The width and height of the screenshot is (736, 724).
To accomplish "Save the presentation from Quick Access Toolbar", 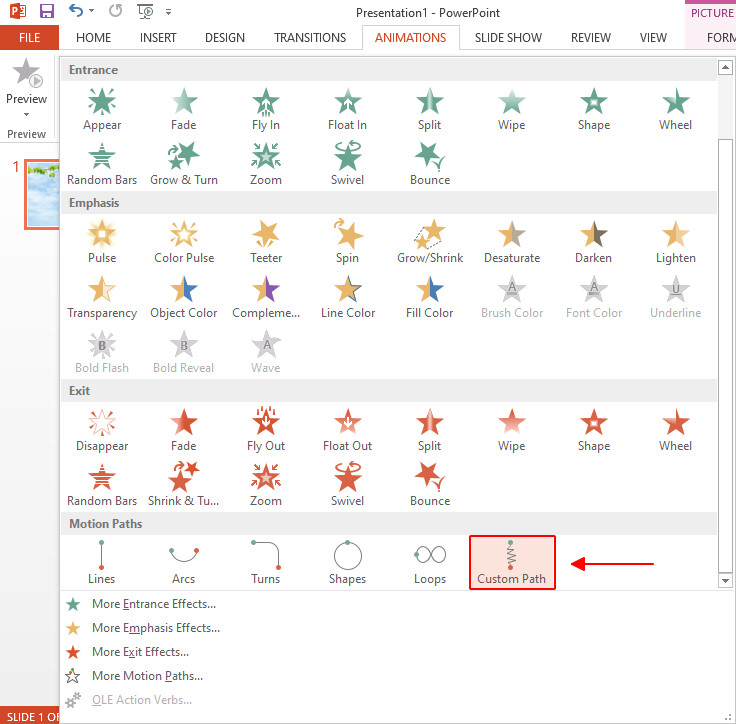I will point(46,11).
